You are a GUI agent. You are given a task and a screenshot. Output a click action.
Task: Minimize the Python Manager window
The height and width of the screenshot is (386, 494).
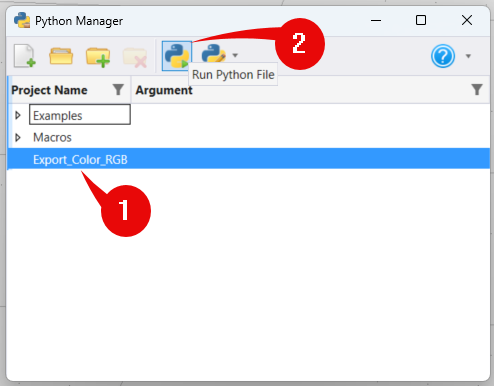(376, 21)
